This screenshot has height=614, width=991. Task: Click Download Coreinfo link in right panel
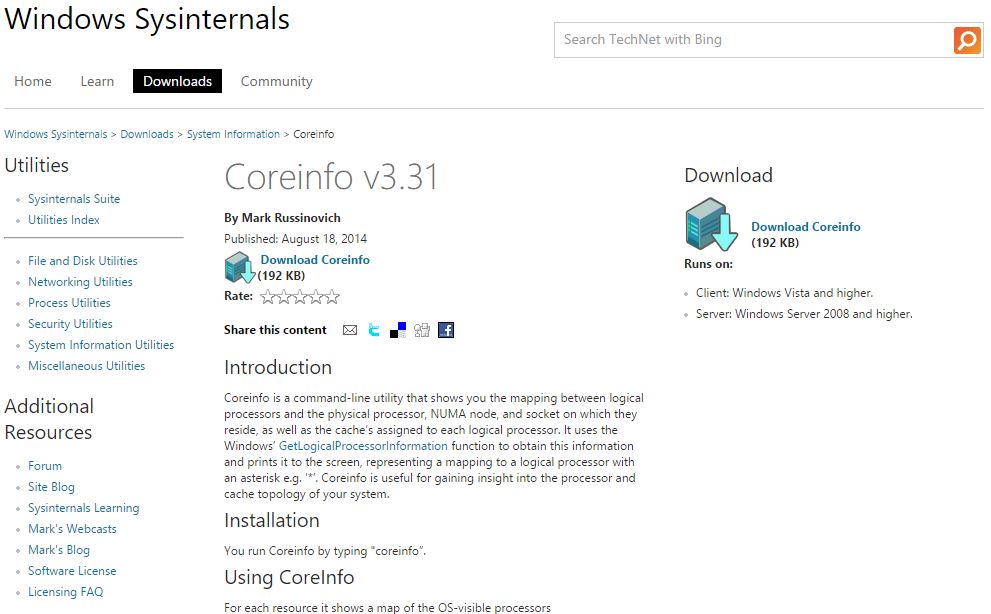[x=805, y=227]
